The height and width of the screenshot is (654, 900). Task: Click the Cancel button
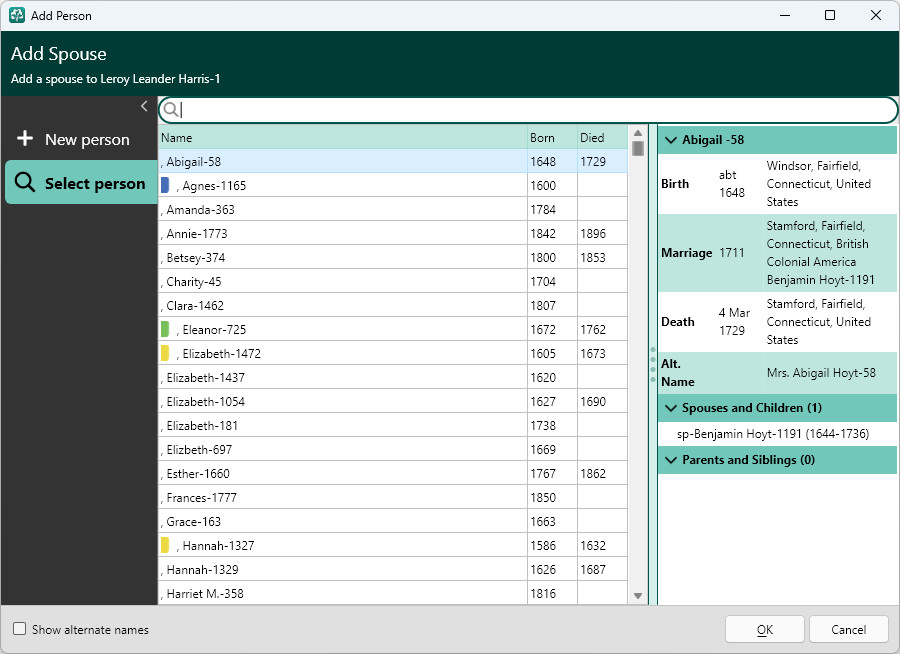(x=848, y=629)
